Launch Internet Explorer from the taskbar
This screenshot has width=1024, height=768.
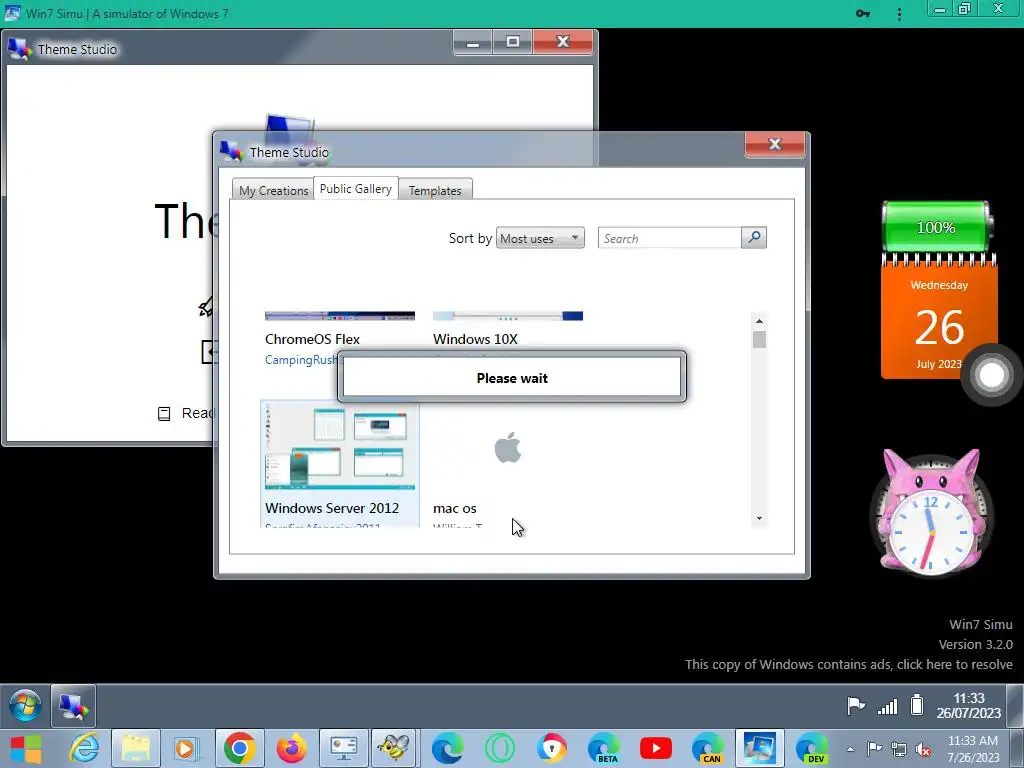(84, 748)
